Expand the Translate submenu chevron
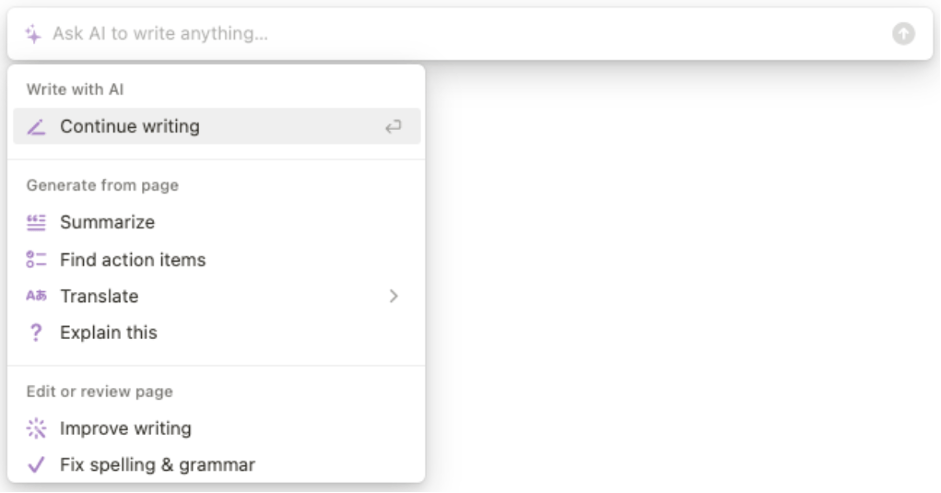The width and height of the screenshot is (941, 493). [394, 296]
